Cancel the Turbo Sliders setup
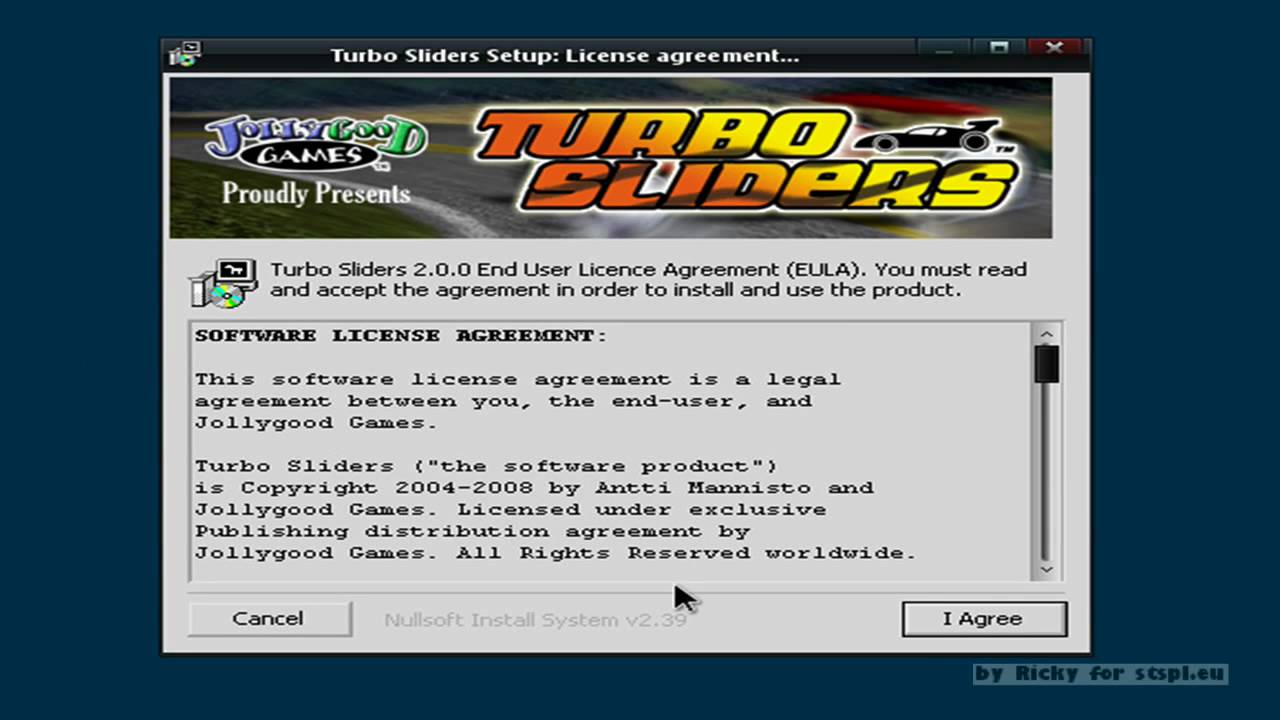1280x720 pixels. [x=269, y=619]
